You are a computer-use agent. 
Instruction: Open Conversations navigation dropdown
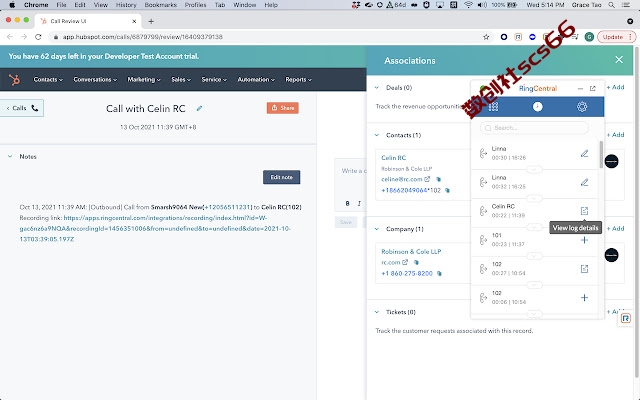coord(95,80)
